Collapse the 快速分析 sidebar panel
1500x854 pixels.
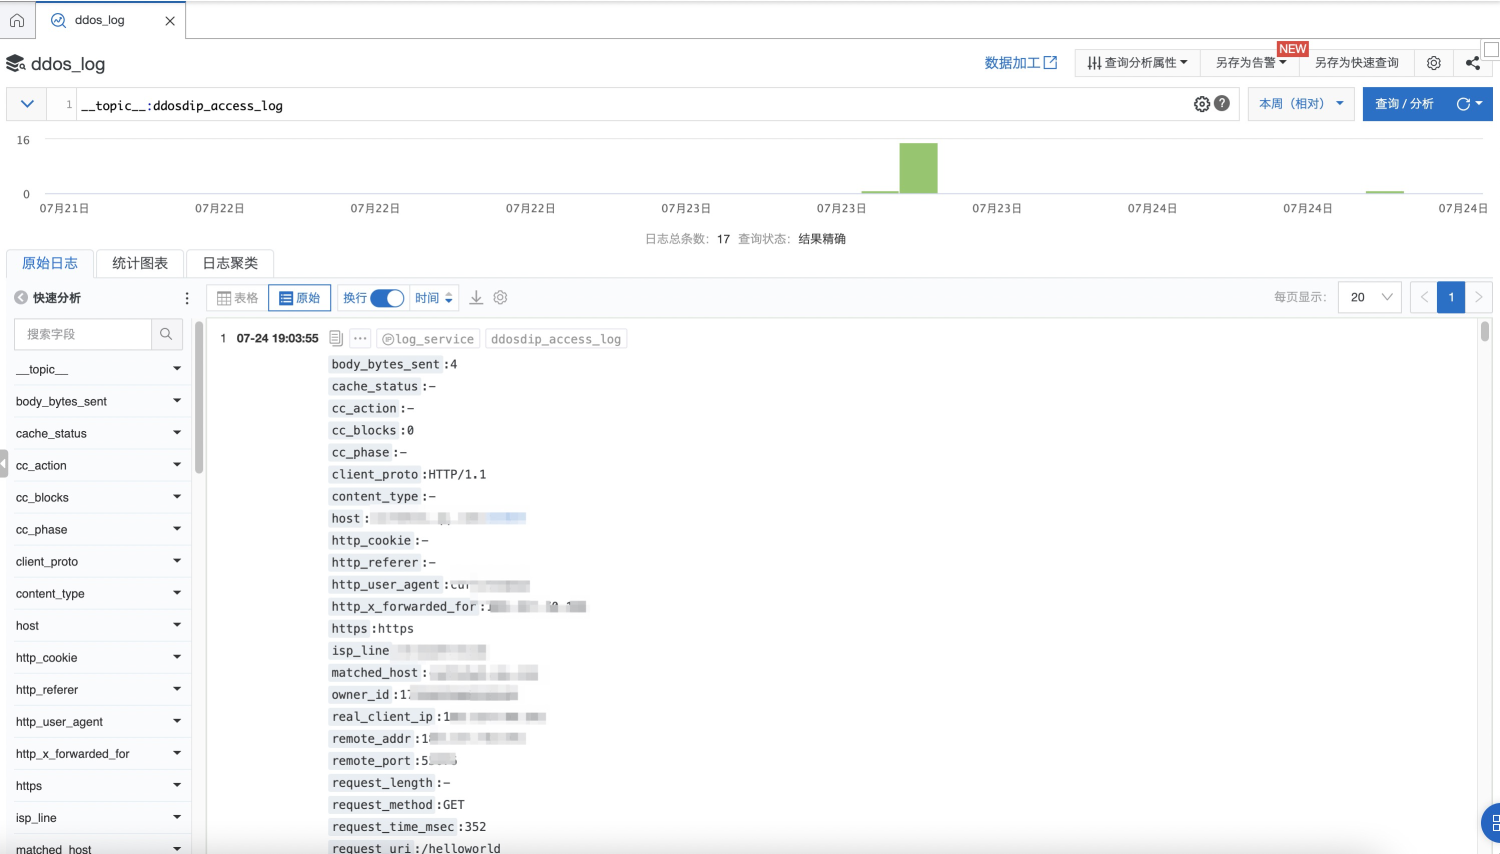tap(20, 296)
